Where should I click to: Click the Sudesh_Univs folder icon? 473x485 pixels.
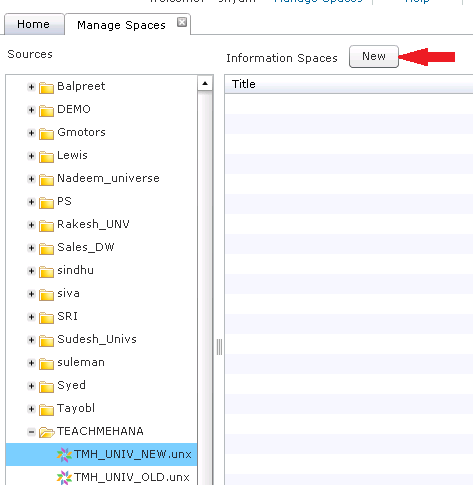[46, 340]
